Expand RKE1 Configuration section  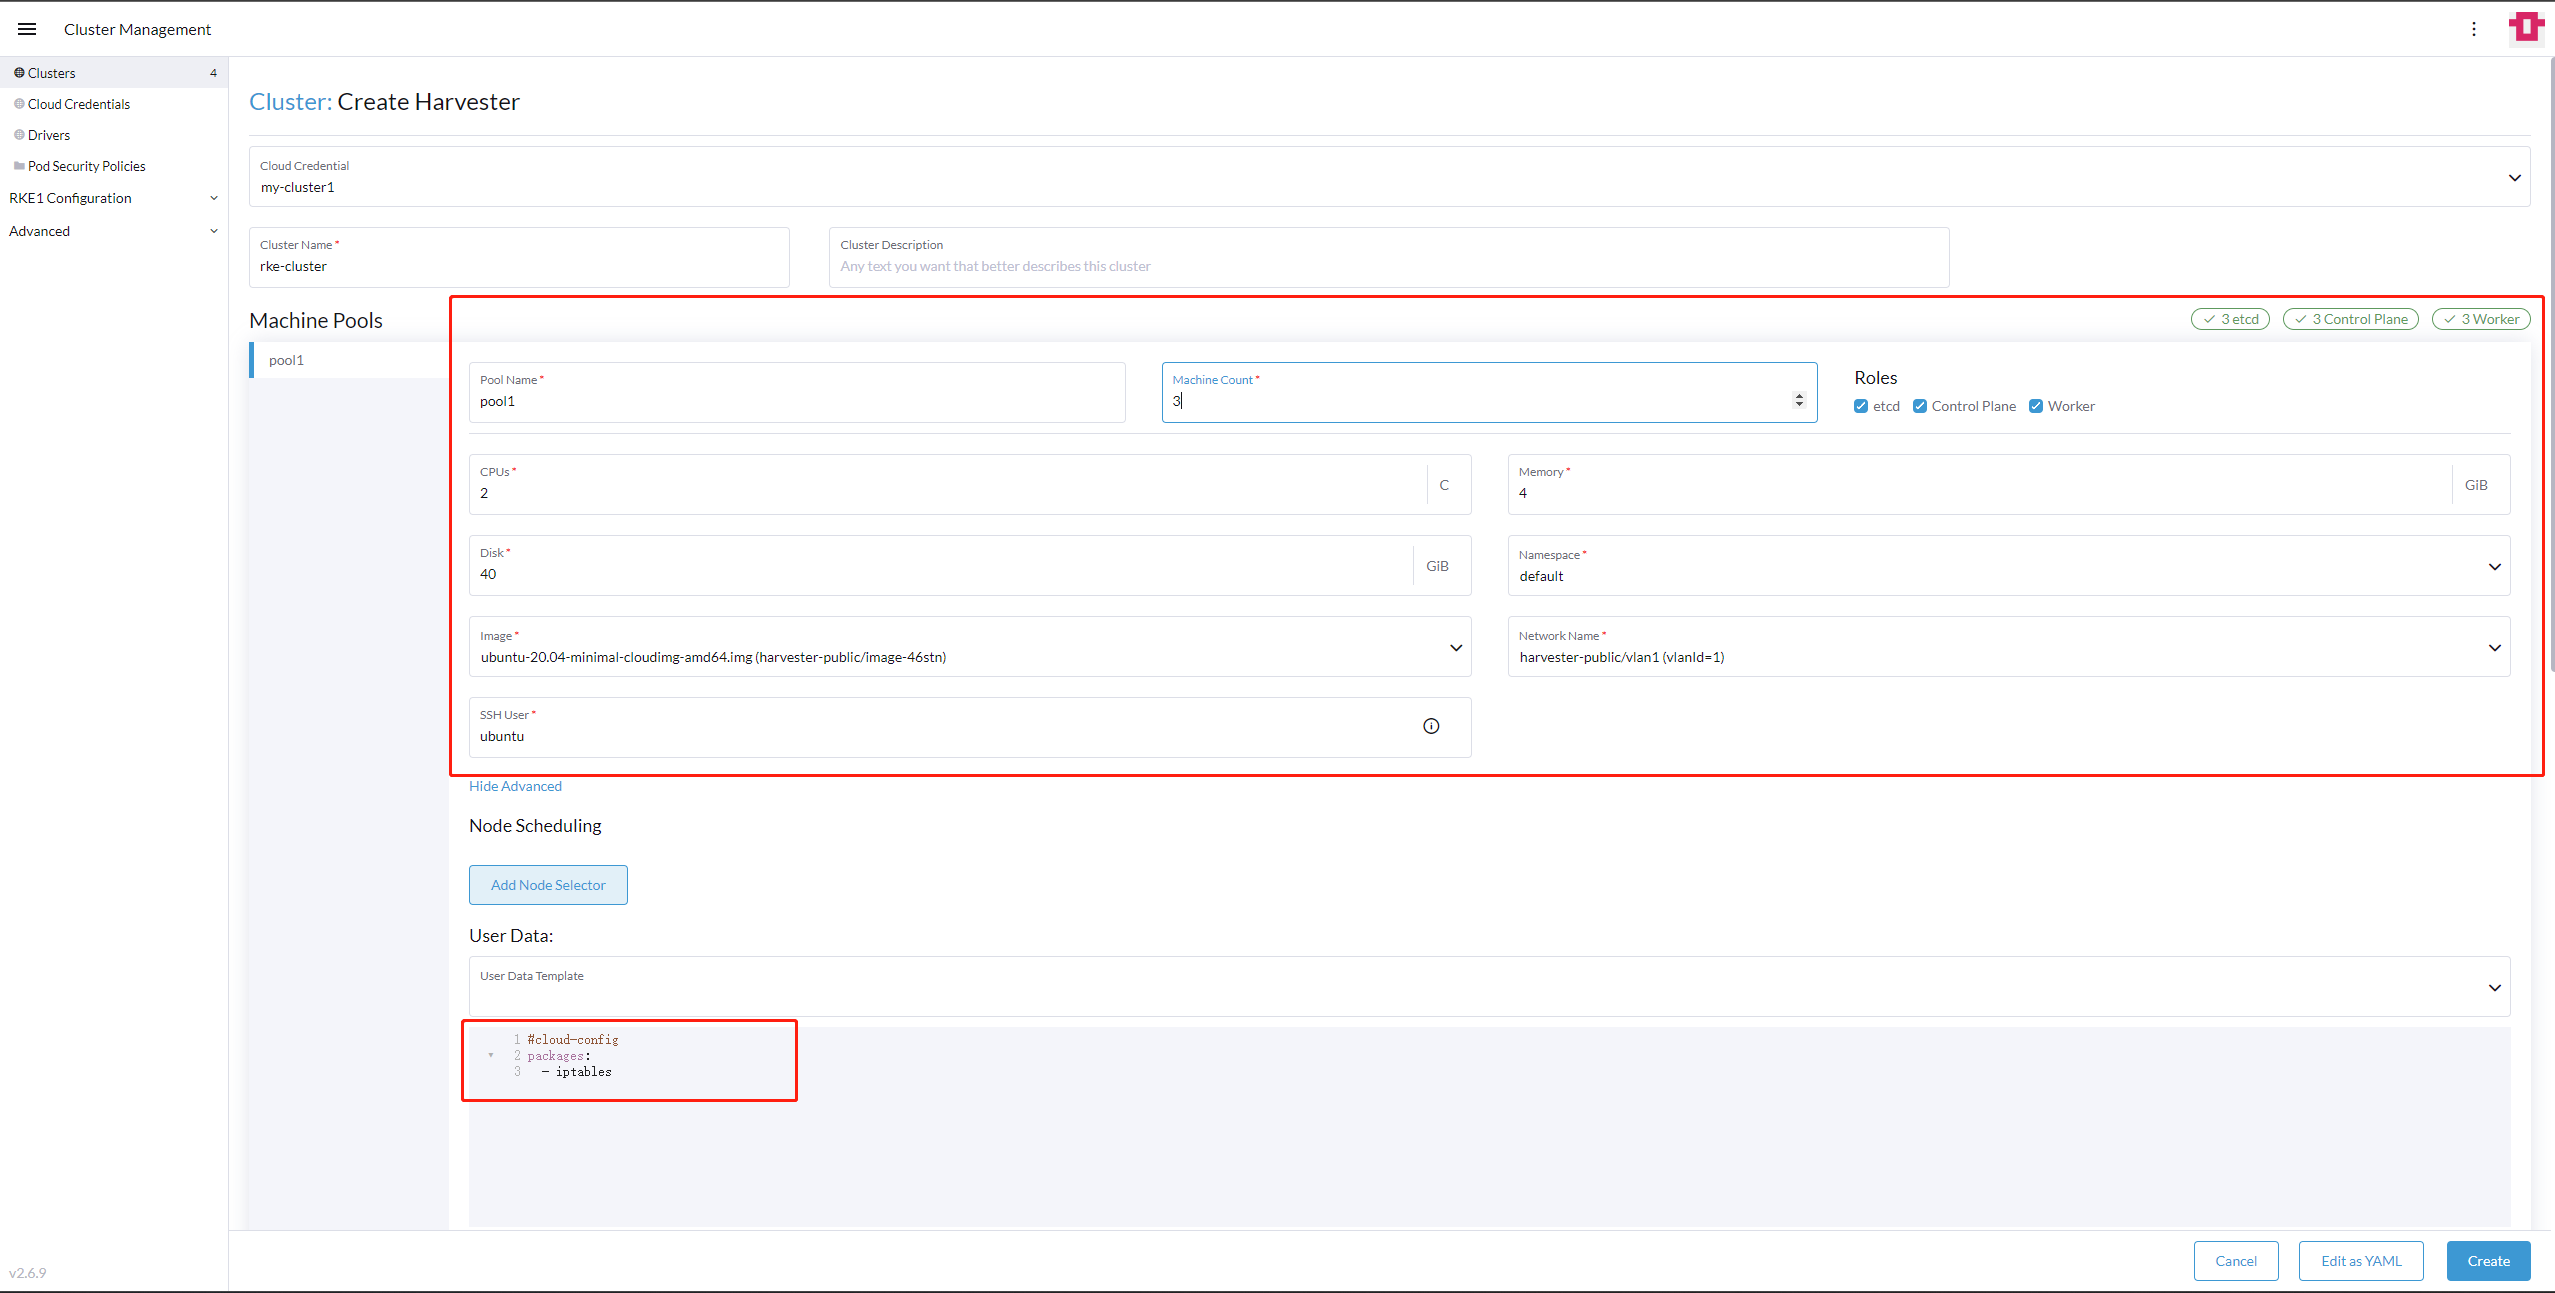tap(114, 198)
